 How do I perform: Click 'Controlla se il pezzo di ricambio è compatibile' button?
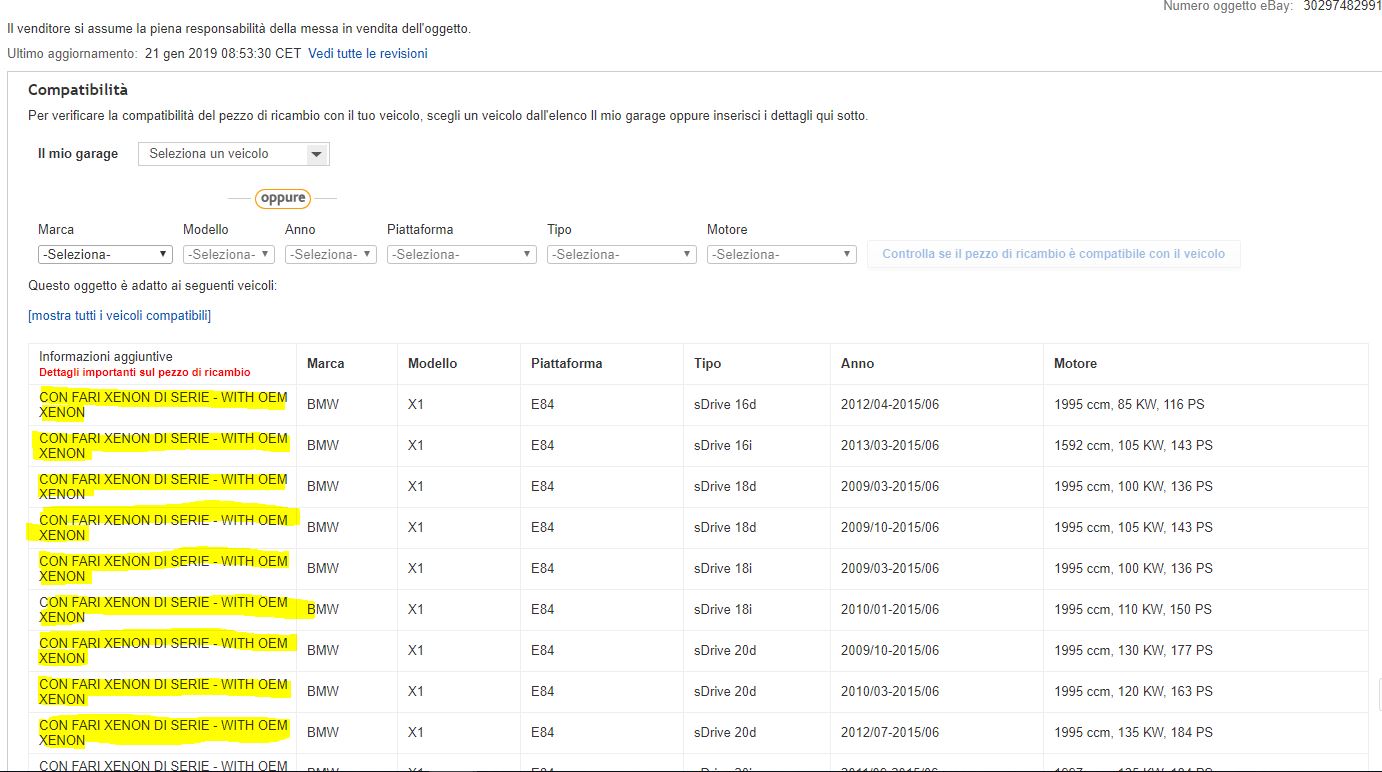tap(1053, 254)
